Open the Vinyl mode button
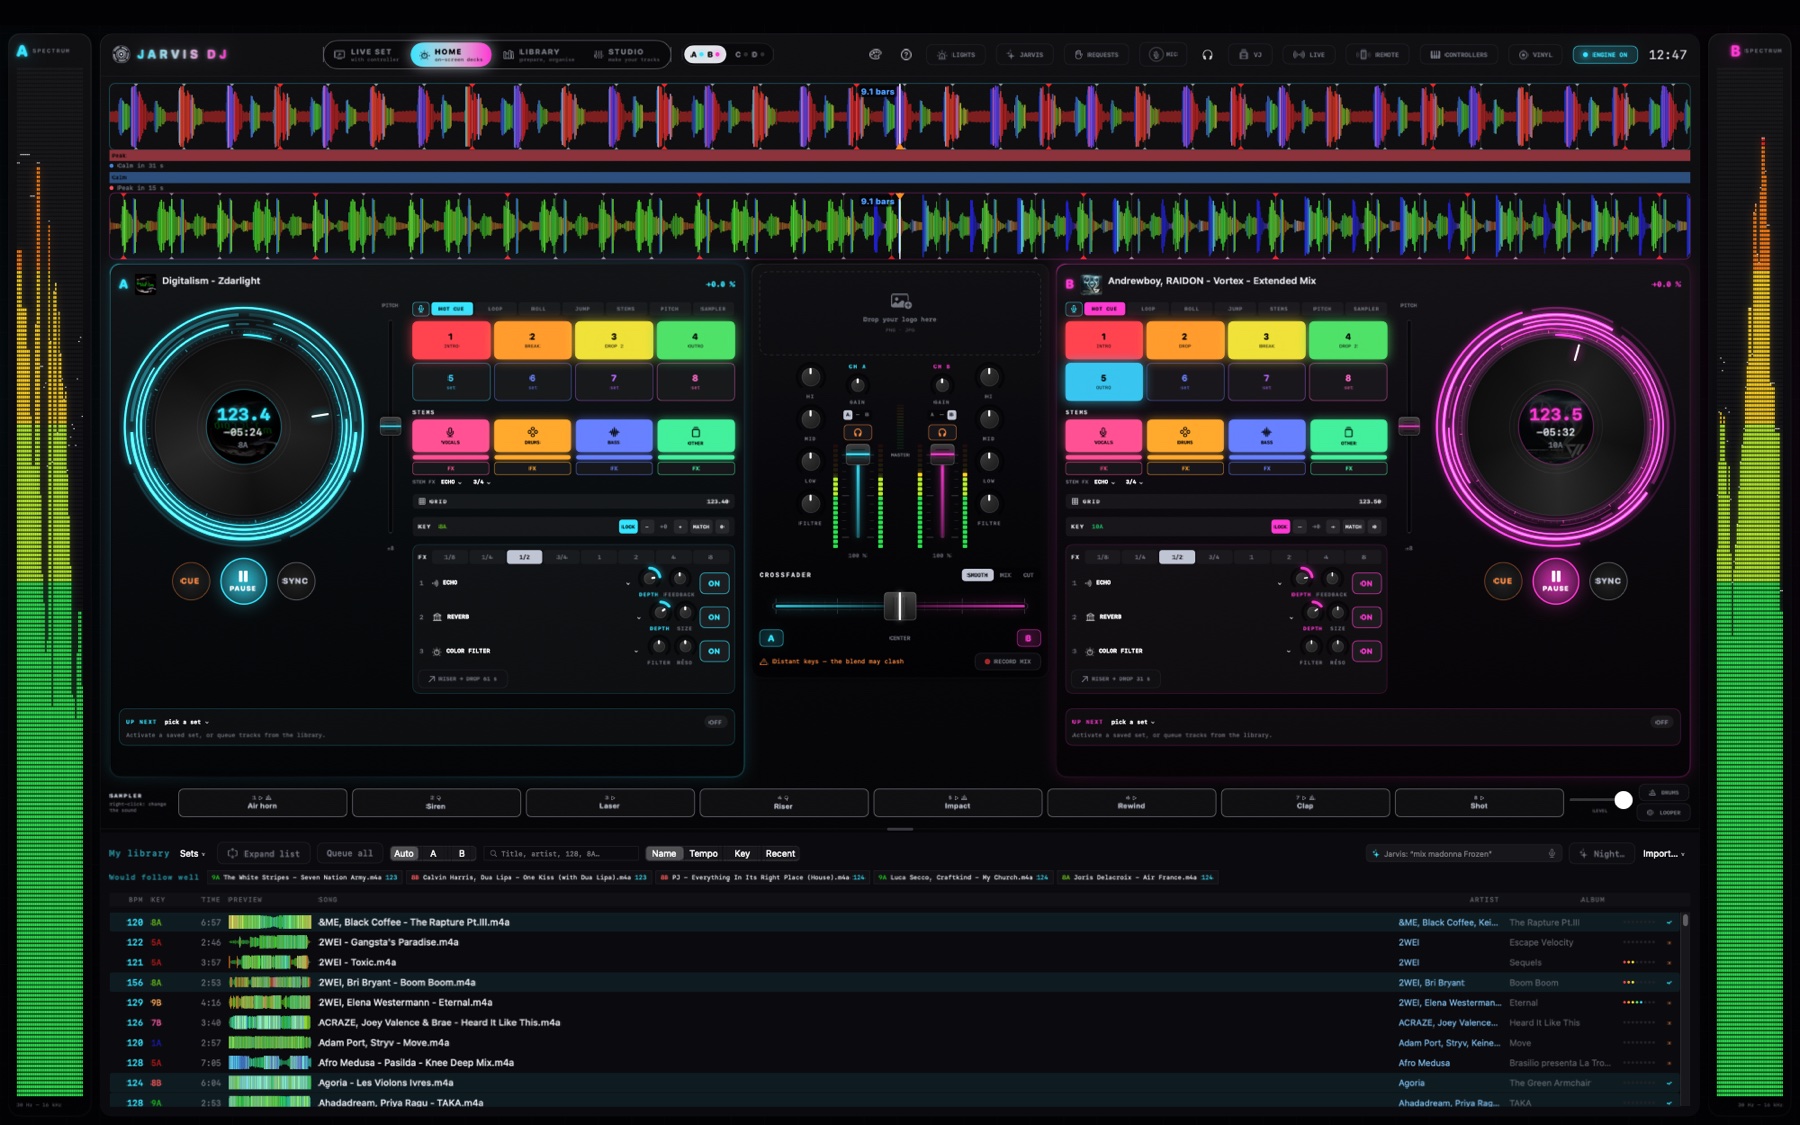This screenshot has width=1800, height=1125. click(x=1535, y=55)
